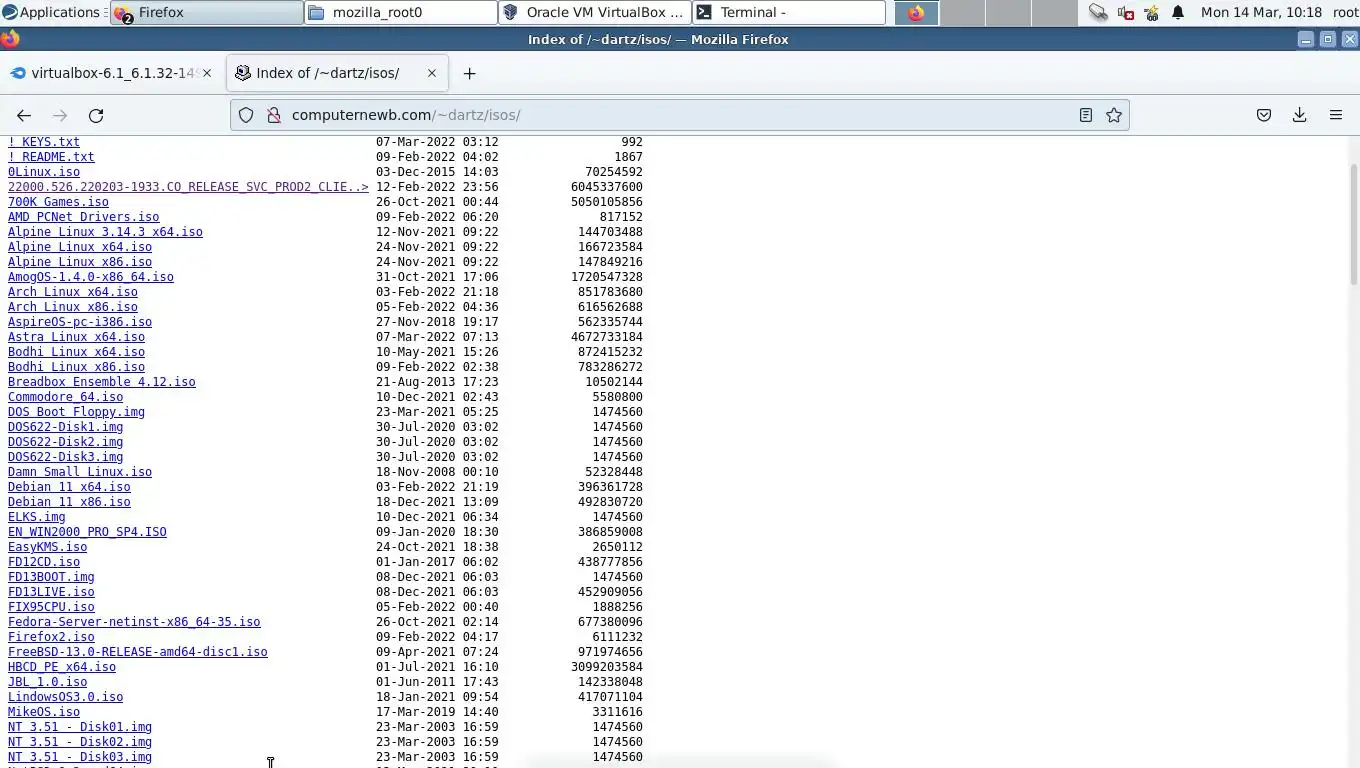Download DOS Boot Floppy.img
The height and width of the screenshot is (768, 1360).
tap(76, 412)
